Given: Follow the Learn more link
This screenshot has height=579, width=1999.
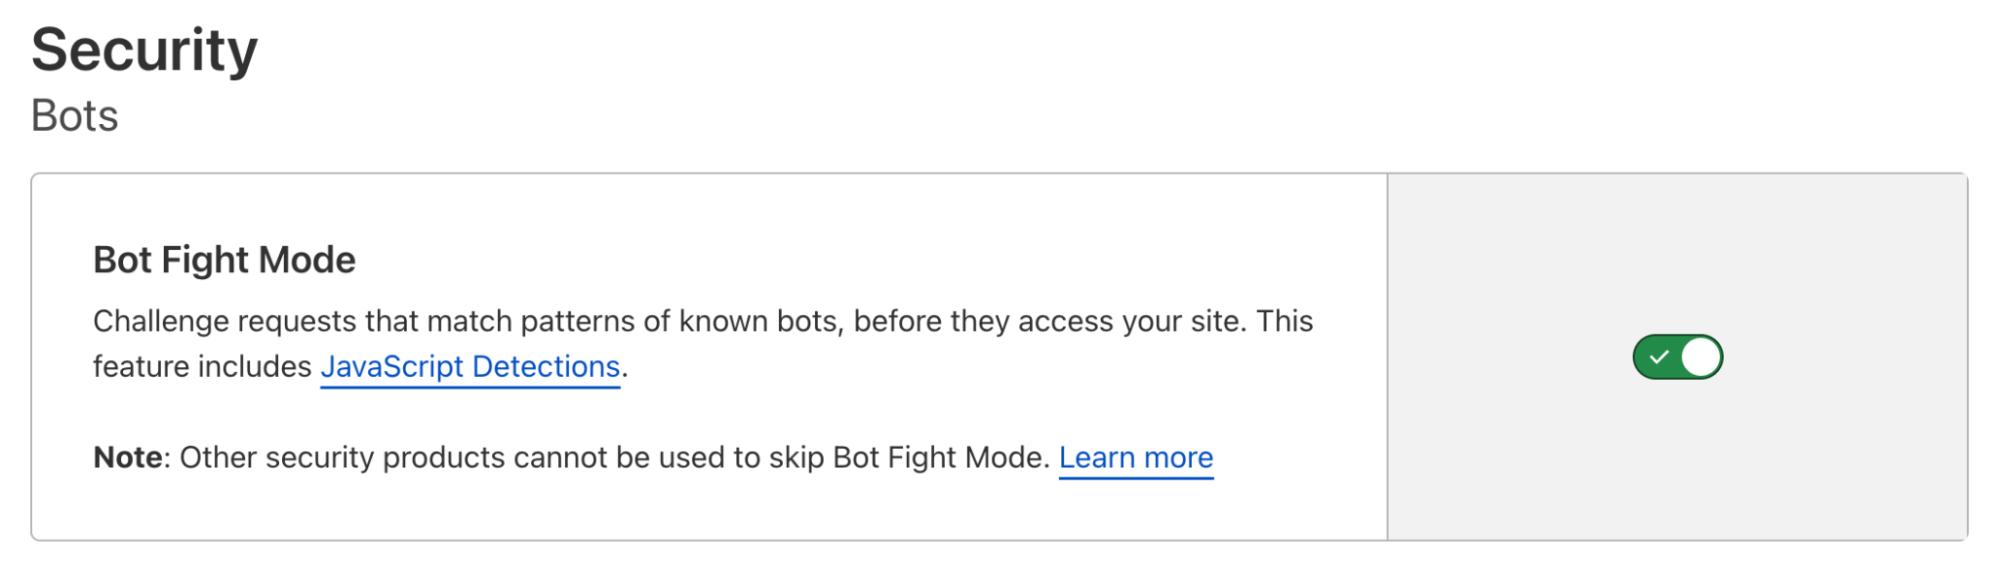Looking at the screenshot, I should coord(1135,458).
